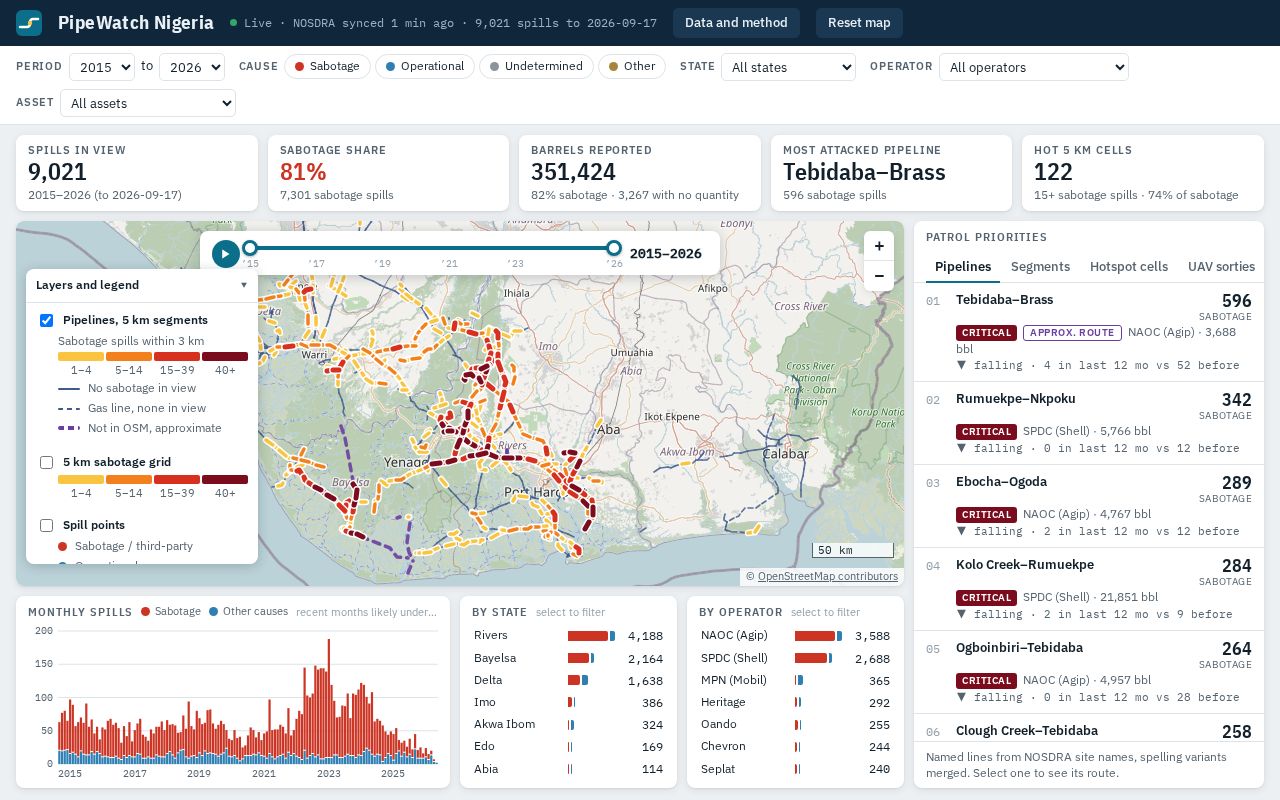Zoom in on the map
The image size is (1280, 800).
[879, 246]
